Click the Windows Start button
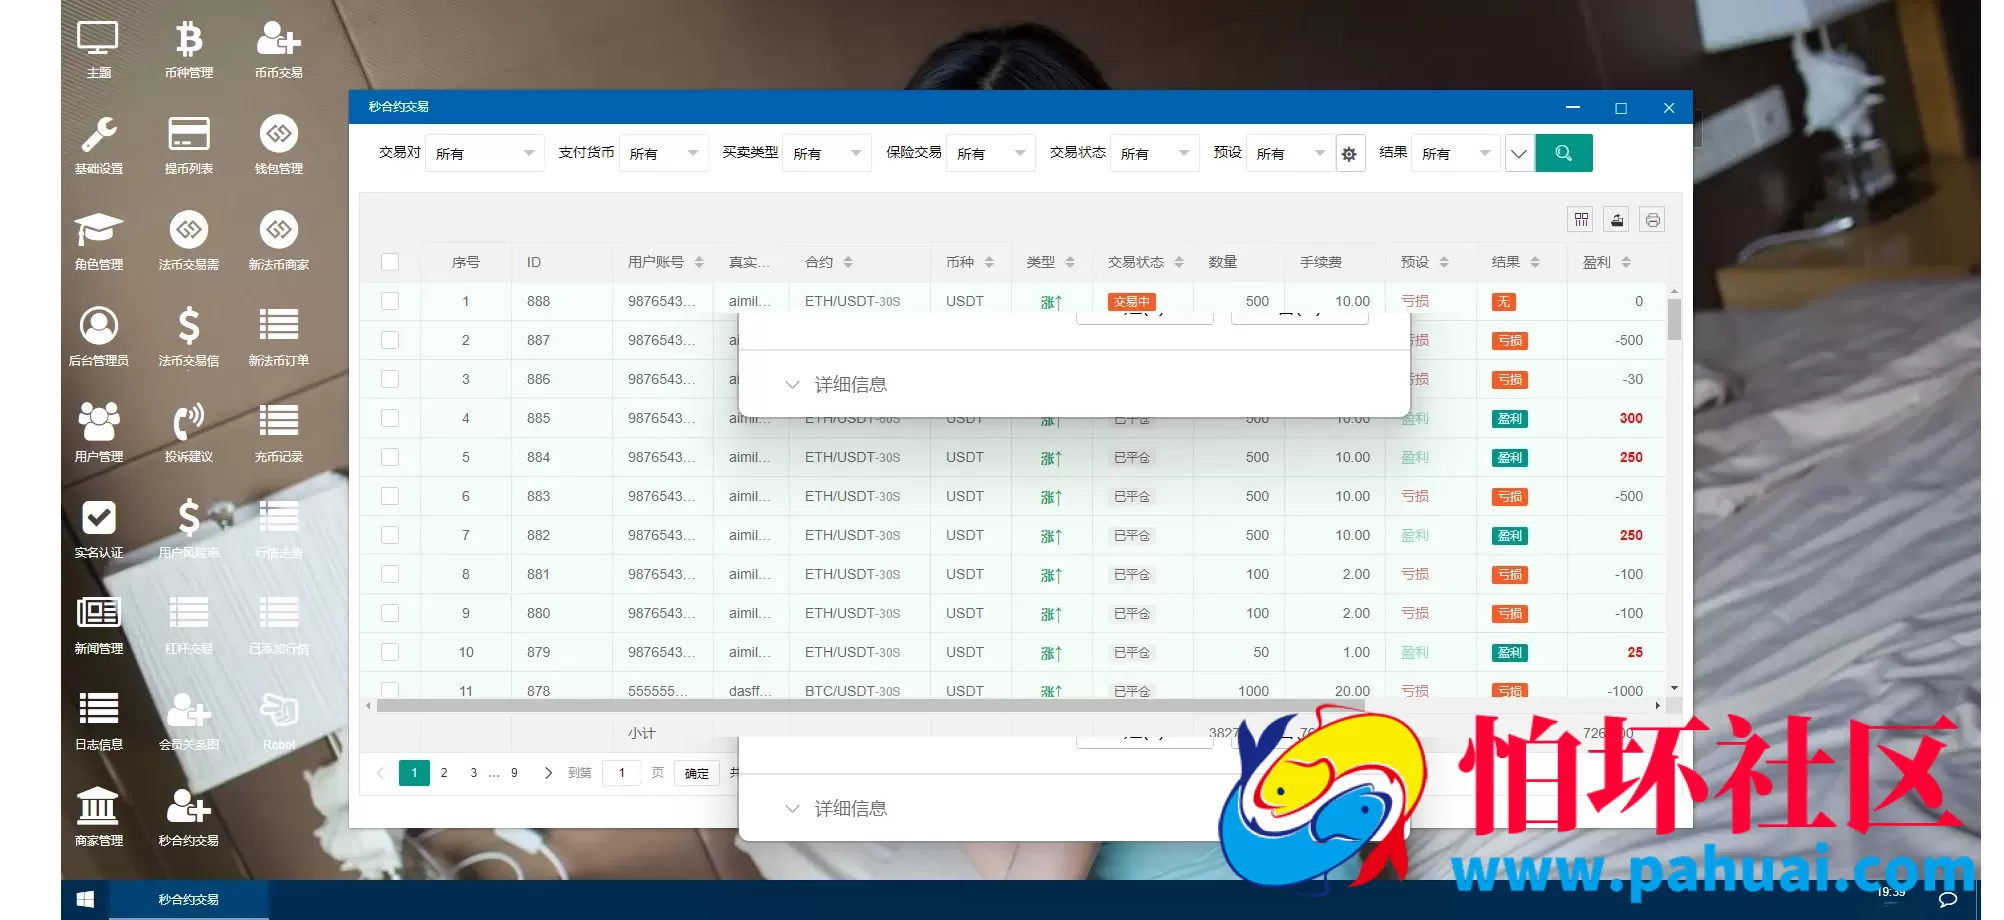 pyautogui.click(x=85, y=900)
